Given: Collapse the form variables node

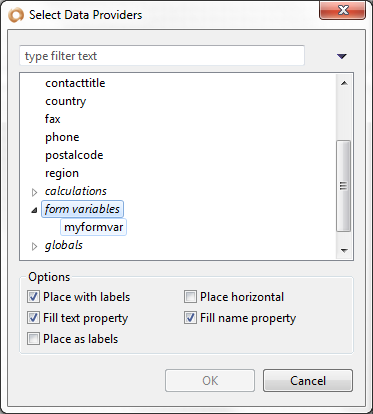Looking at the screenshot, I should point(34,210).
